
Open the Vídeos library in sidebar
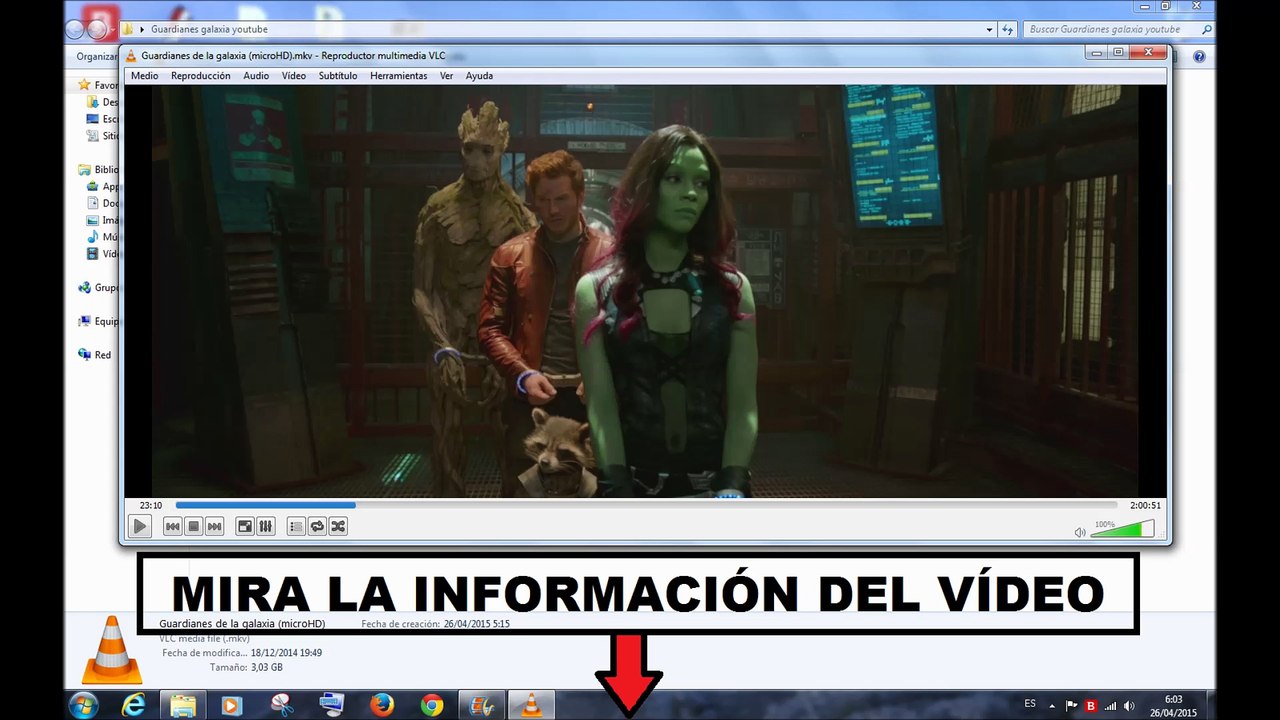point(102,254)
